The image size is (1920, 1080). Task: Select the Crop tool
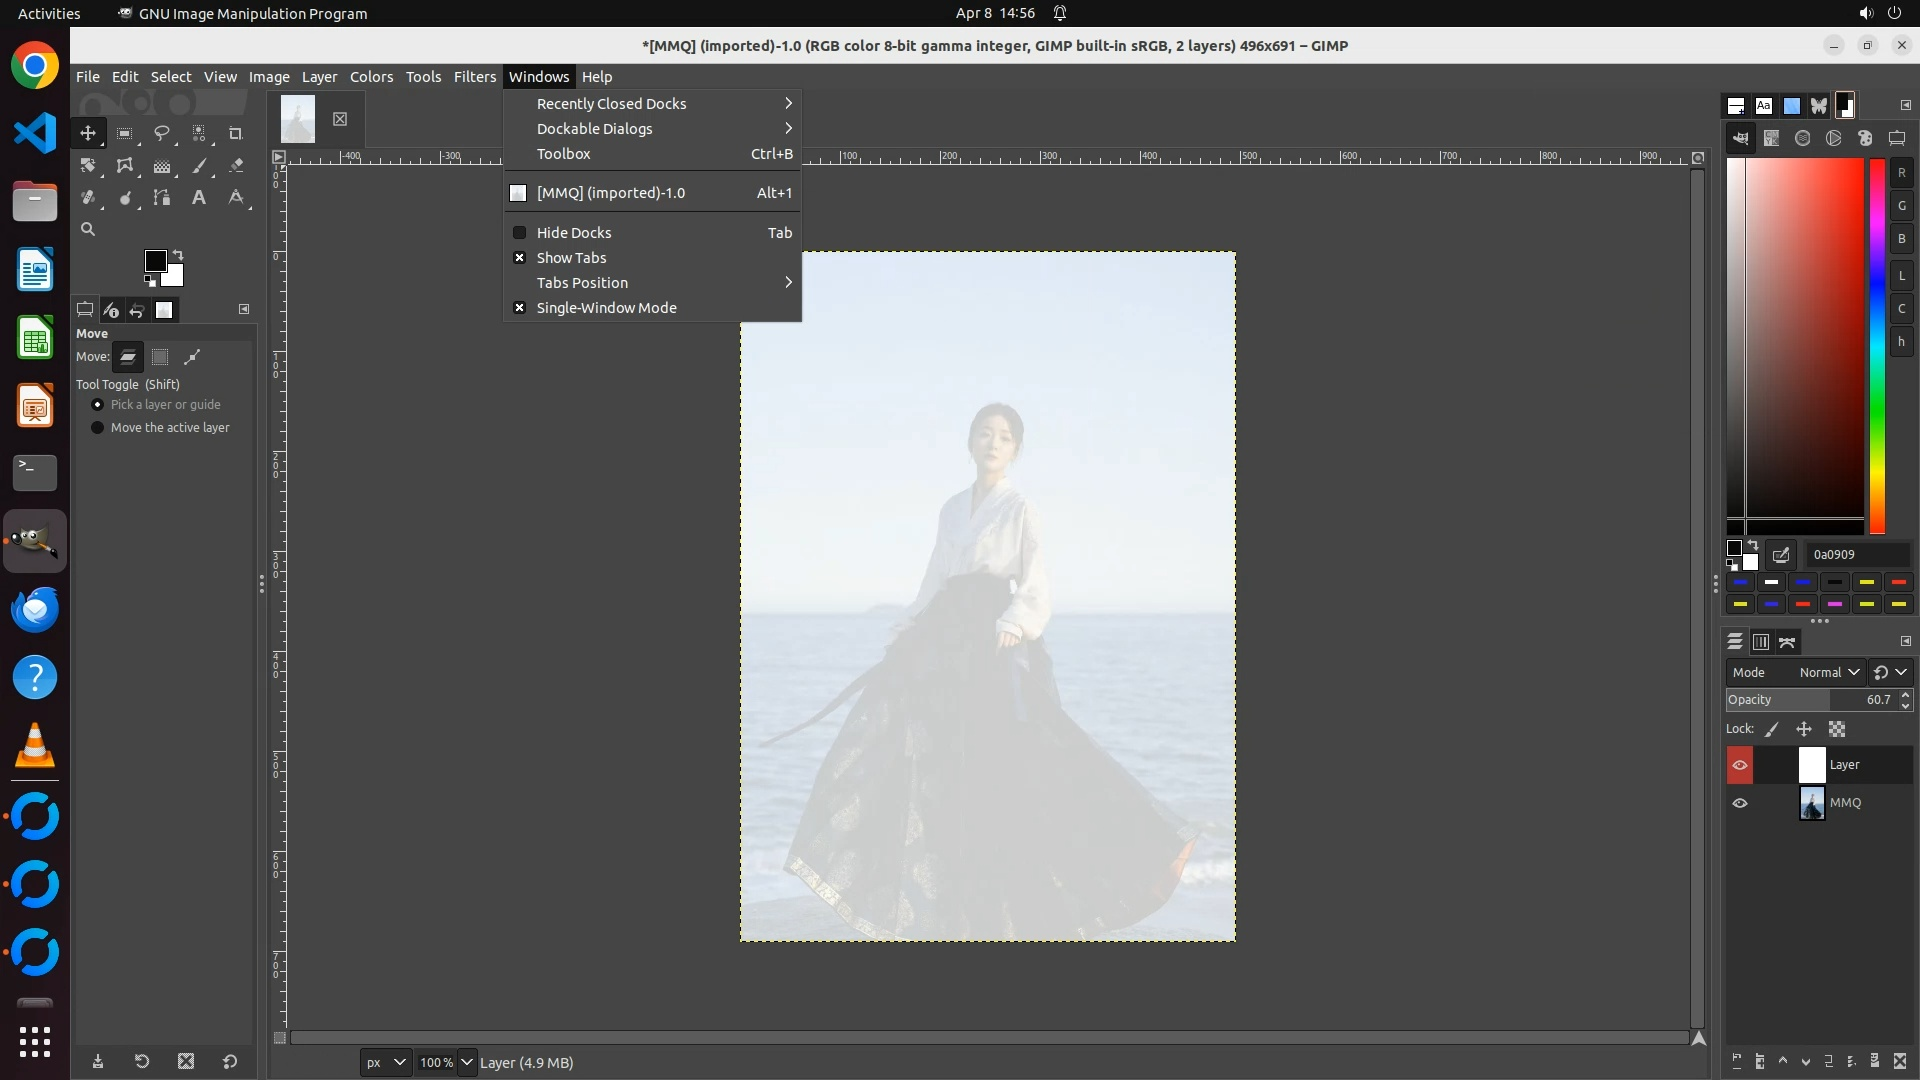tap(236, 133)
